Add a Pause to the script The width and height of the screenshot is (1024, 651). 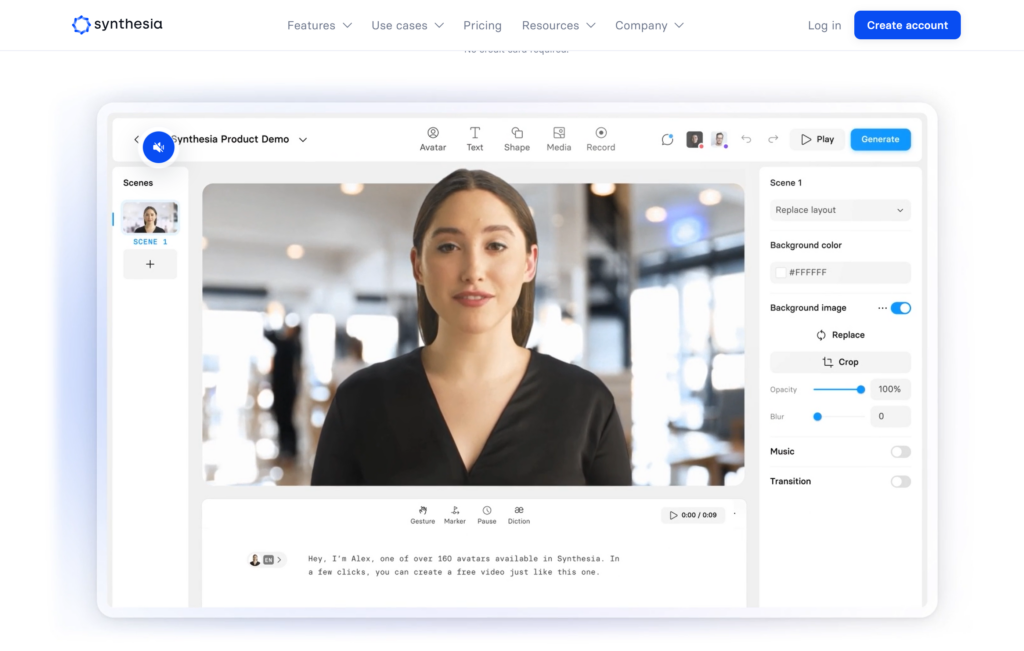click(487, 511)
